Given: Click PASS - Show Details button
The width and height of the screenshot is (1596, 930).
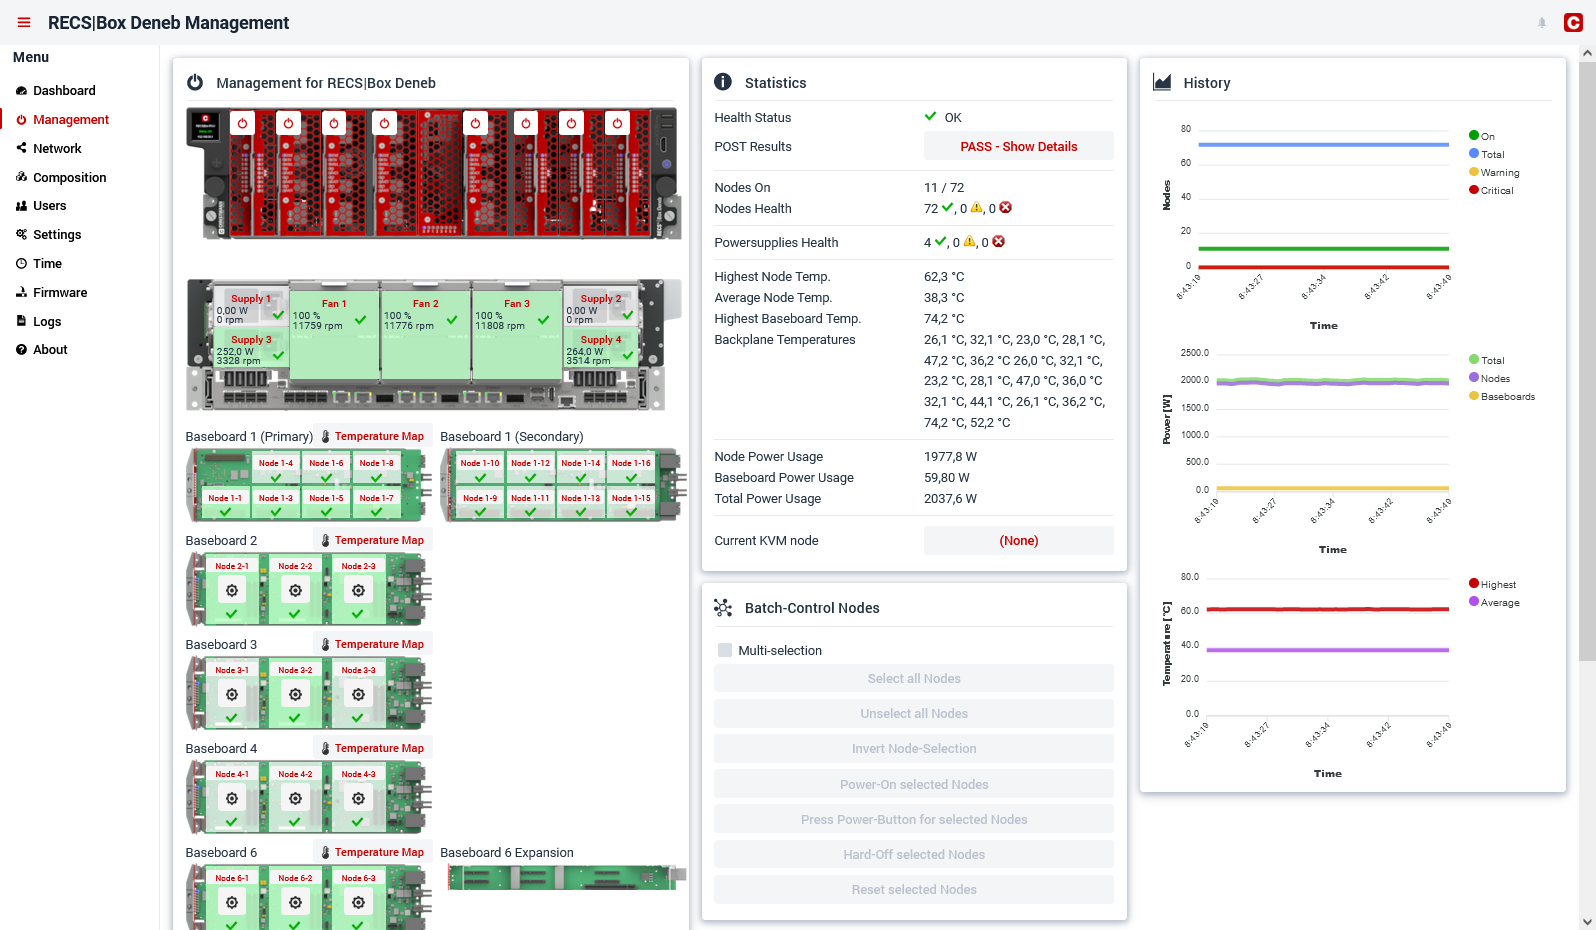Looking at the screenshot, I should 1018,146.
